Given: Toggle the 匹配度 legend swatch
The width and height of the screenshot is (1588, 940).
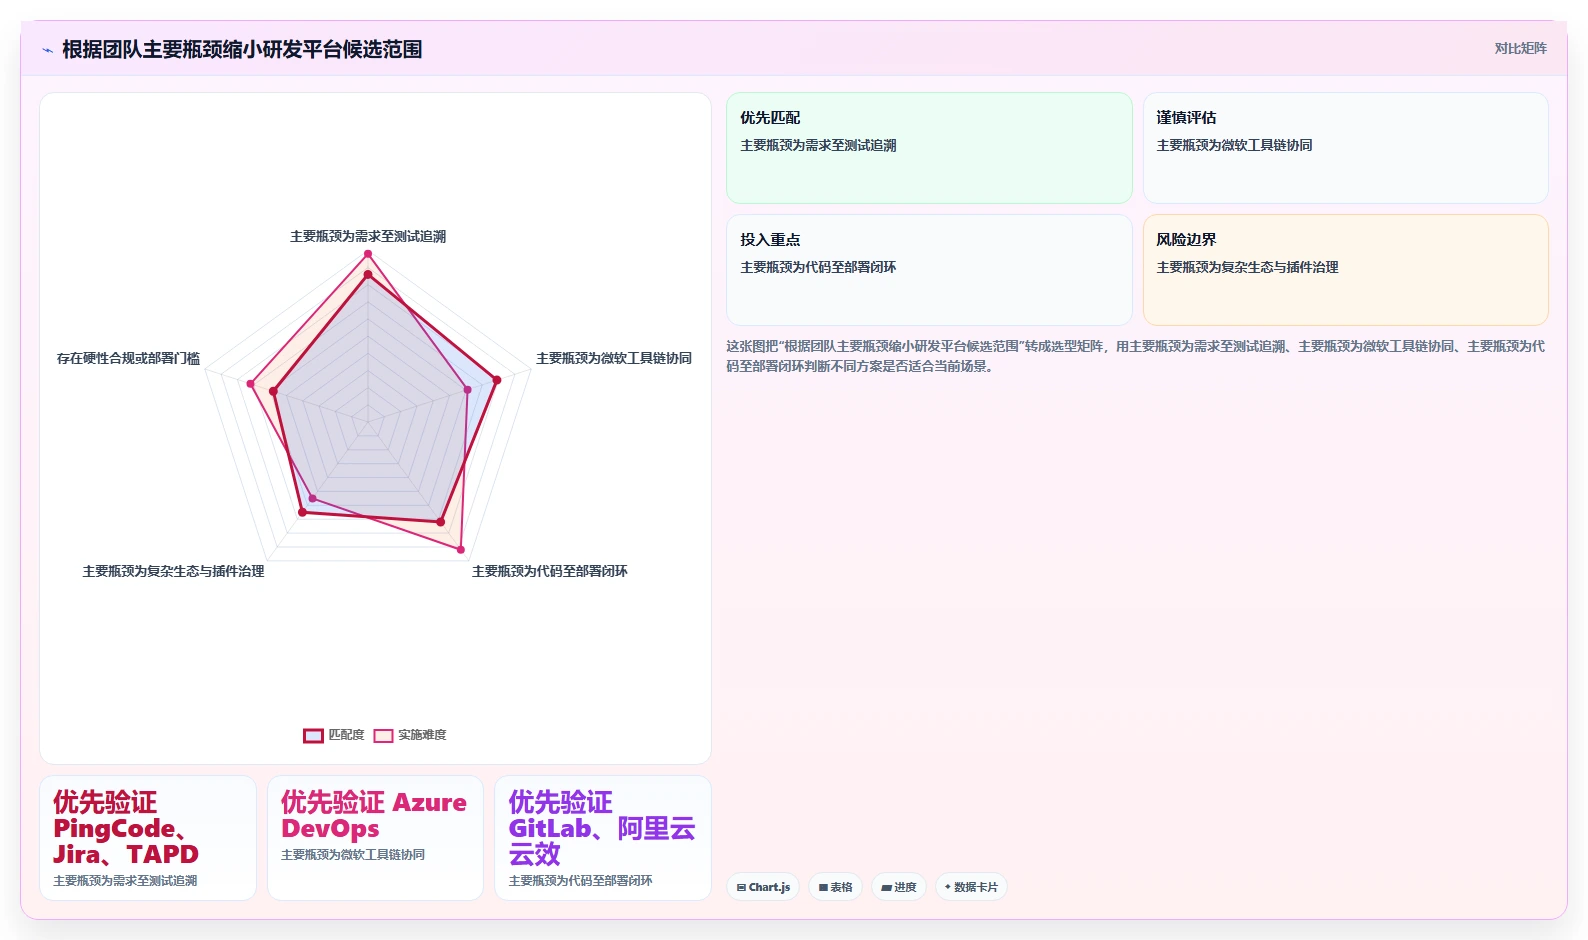Looking at the screenshot, I should 313,736.
